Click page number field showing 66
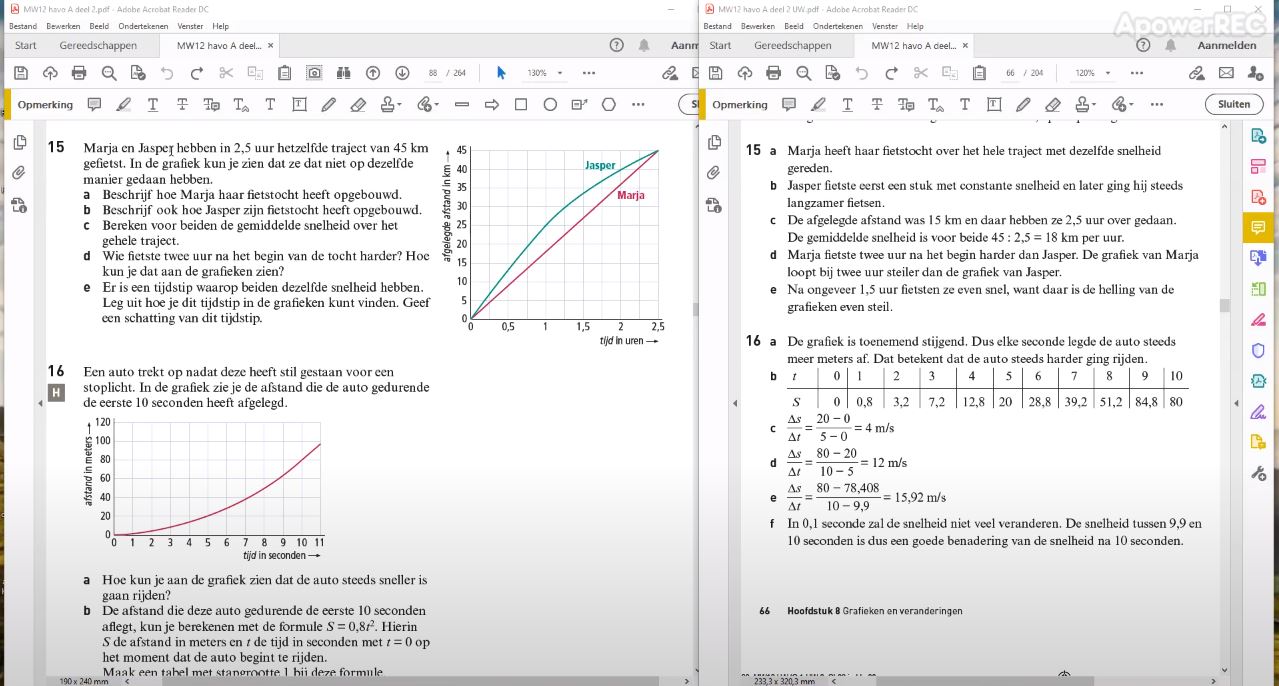Screen dimensions: 1279x686 pos(1011,73)
